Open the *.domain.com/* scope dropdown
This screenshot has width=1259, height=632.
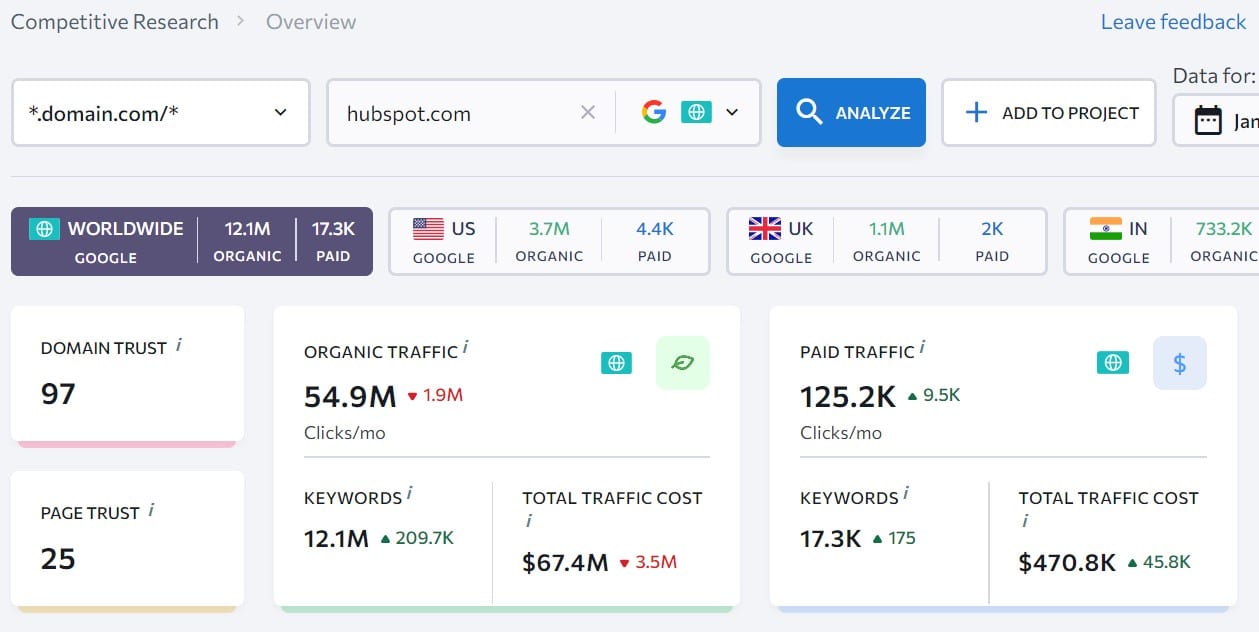(161, 113)
